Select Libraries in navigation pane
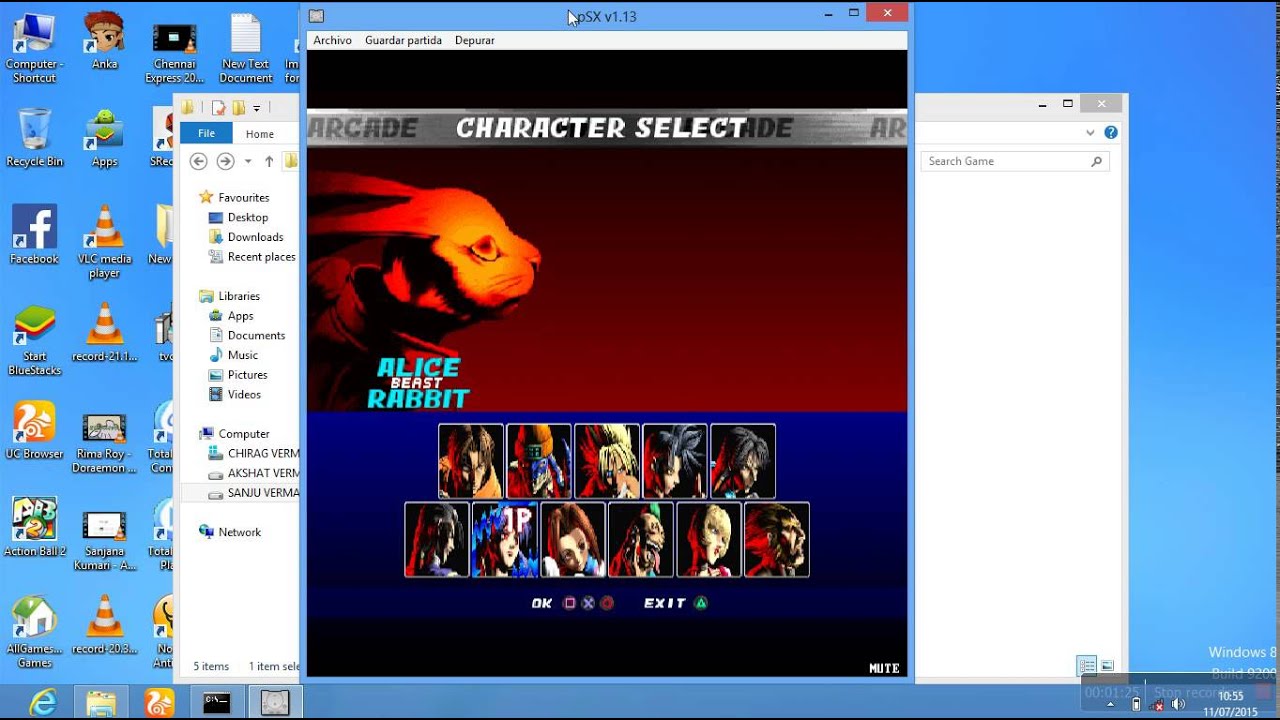This screenshot has width=1280, height=720. click(229, 296)
